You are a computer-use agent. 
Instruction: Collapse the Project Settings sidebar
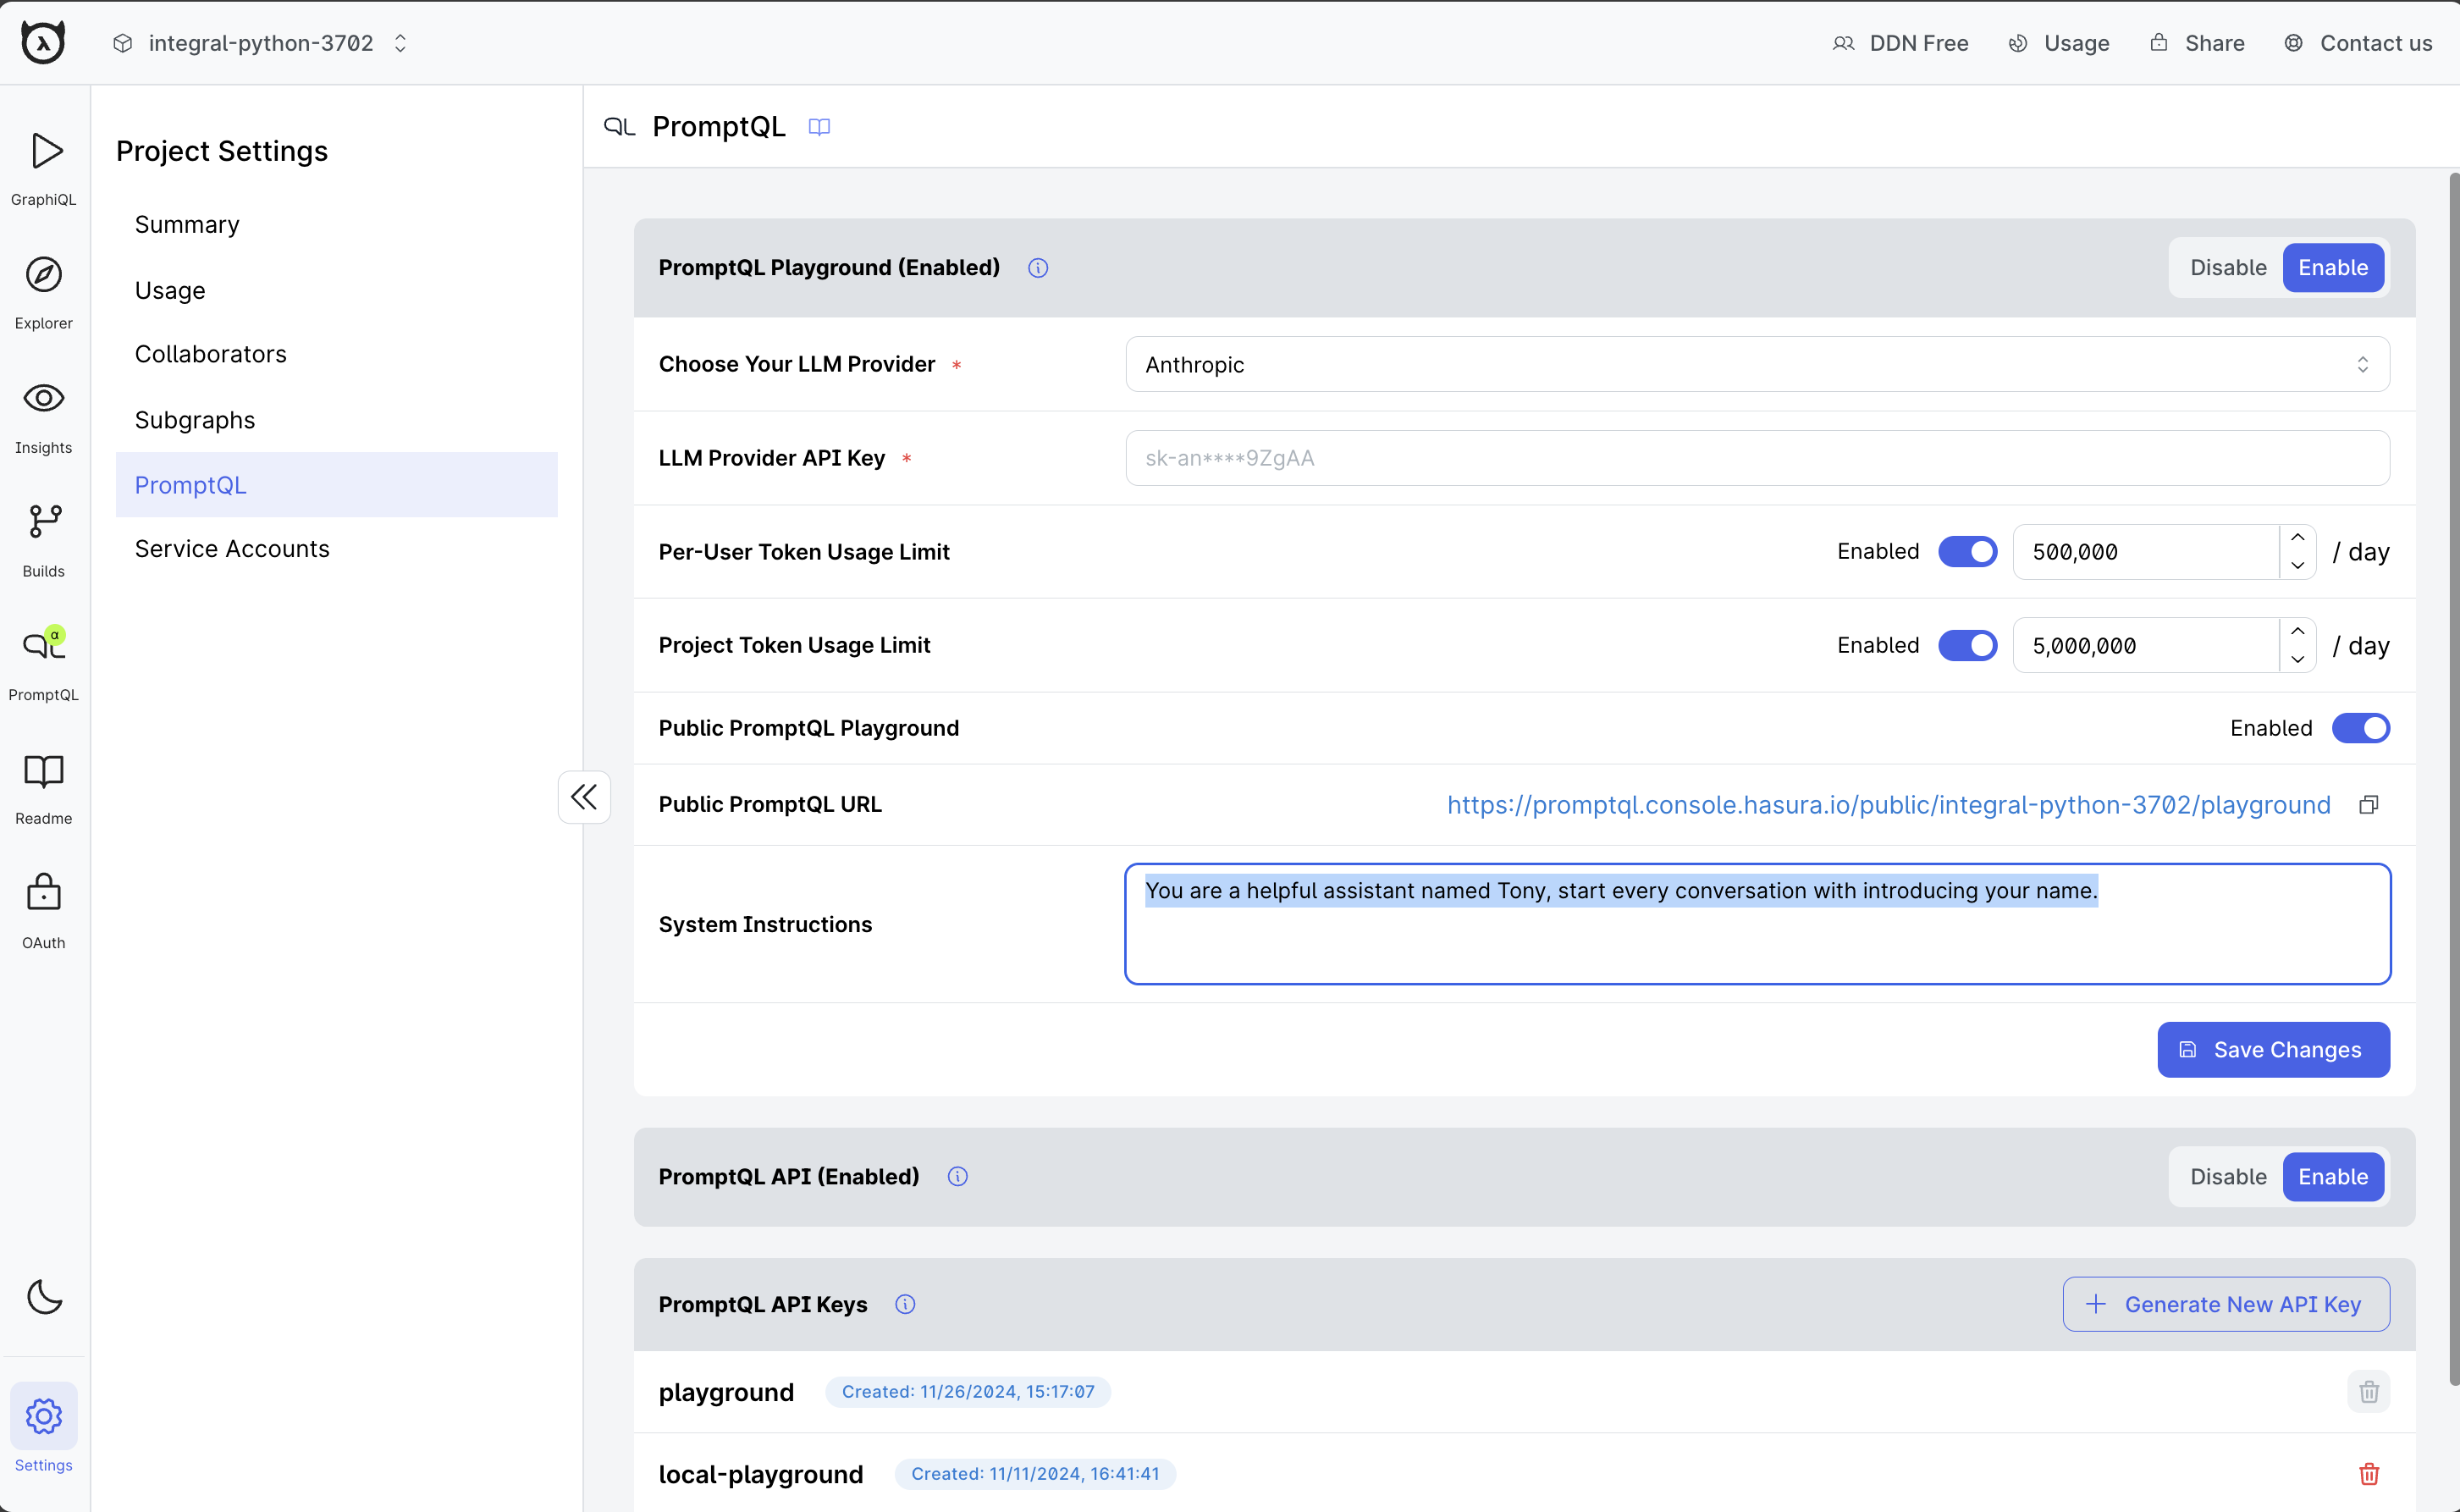pos(584,797)
